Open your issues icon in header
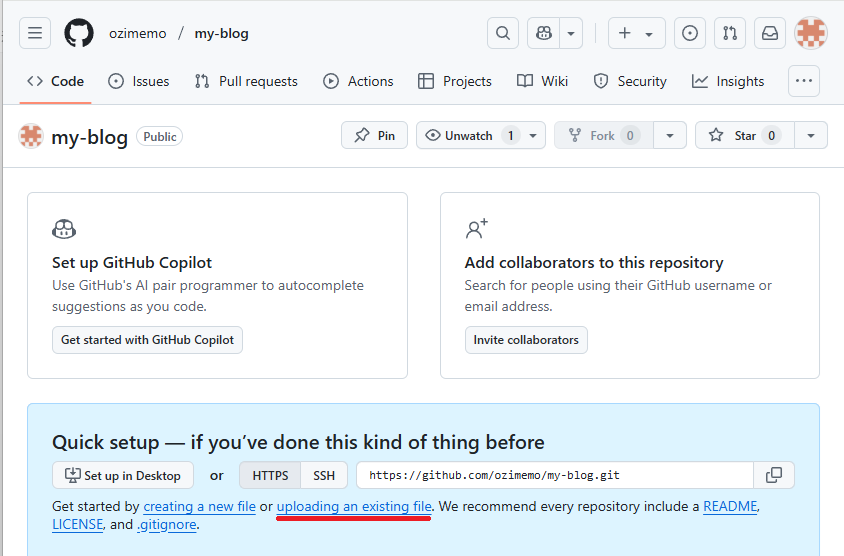Image resolution: width=844 pixels, height=556 pixels. [x=690, y=33]
